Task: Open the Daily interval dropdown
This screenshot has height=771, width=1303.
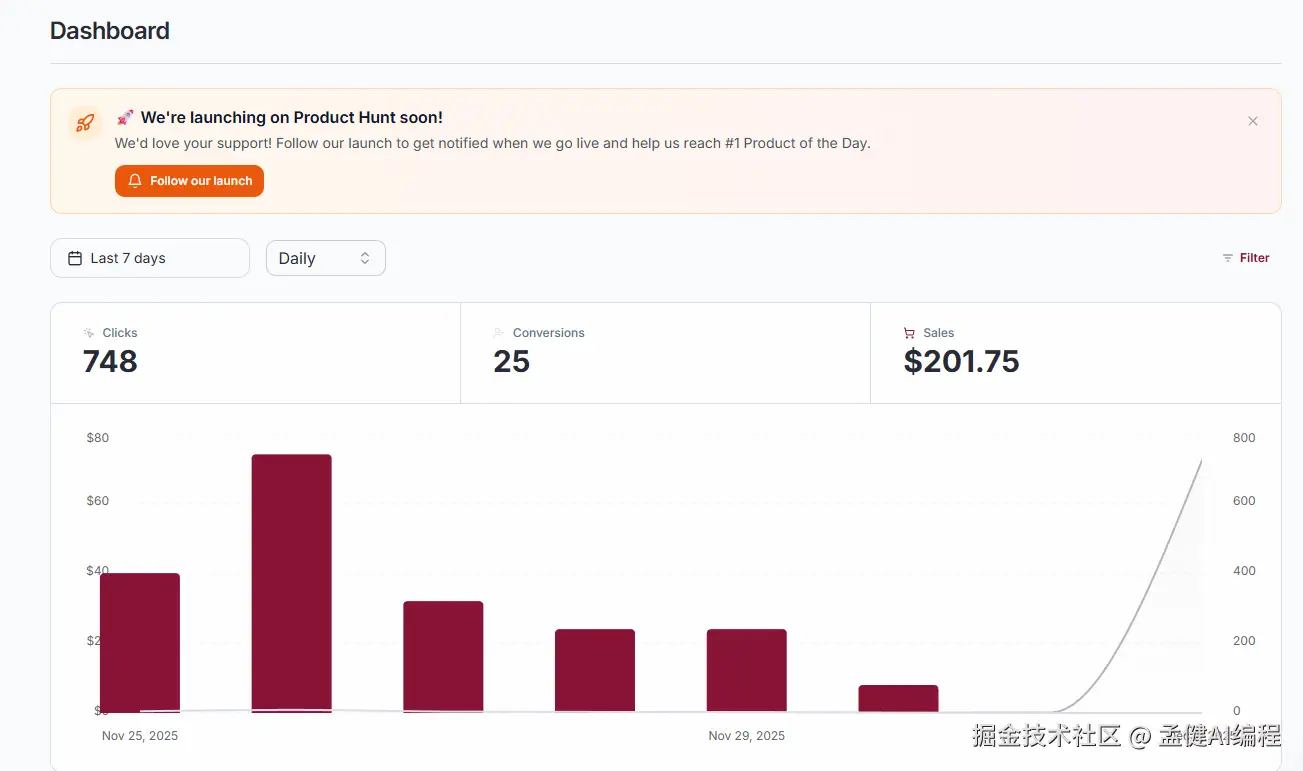Action: [x=325, y=258]
